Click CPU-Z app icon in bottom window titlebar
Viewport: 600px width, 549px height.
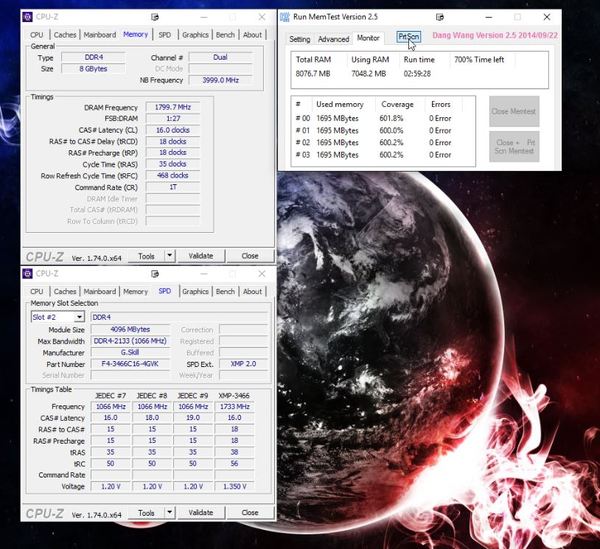28,274
